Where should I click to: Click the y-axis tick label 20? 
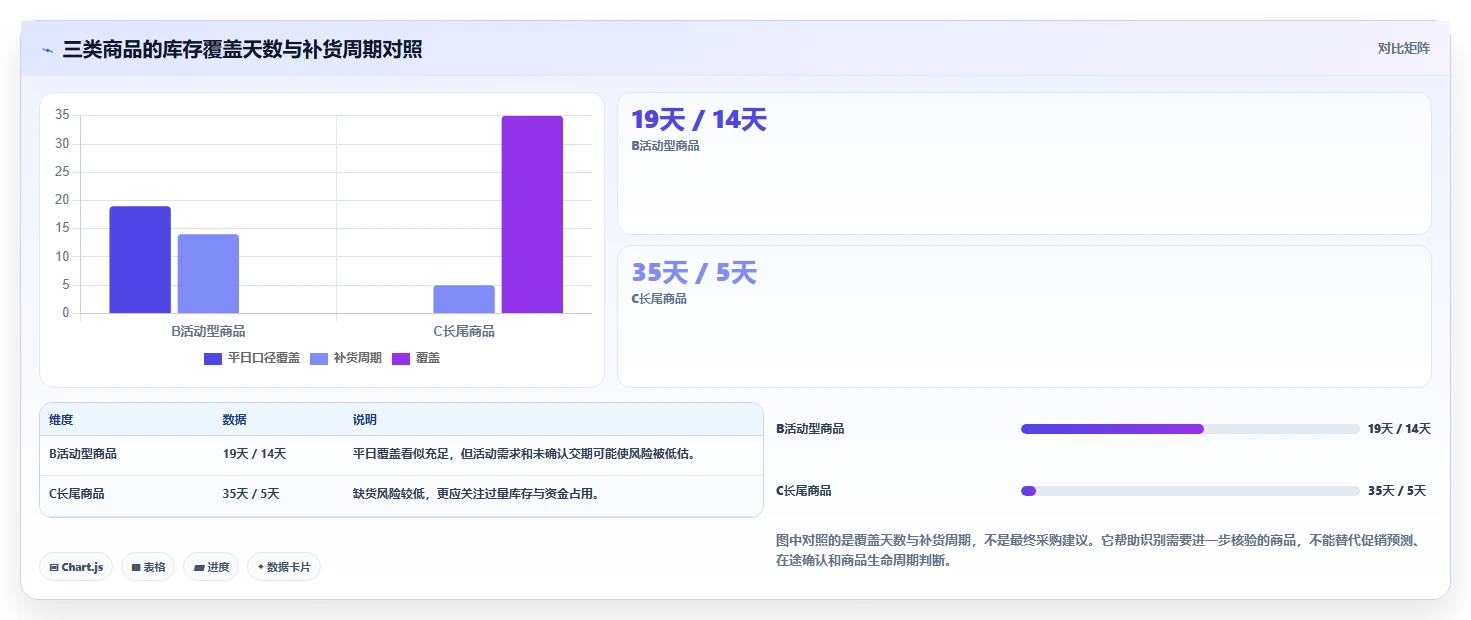(x=62, y=200)
